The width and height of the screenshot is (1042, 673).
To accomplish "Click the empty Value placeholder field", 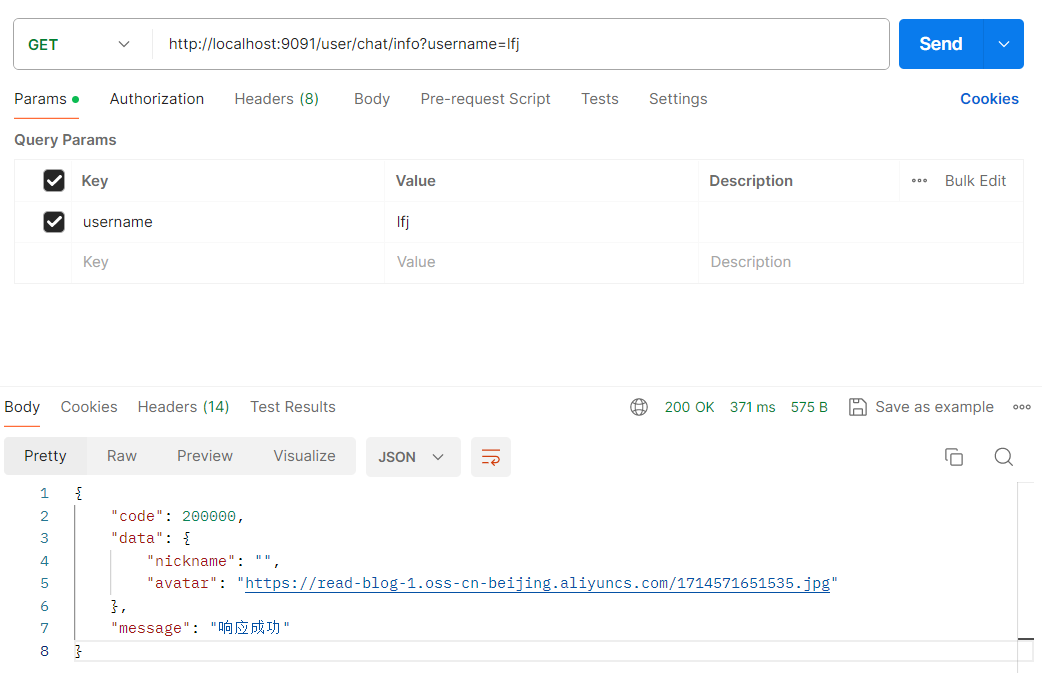I will (x=541, y=262).
